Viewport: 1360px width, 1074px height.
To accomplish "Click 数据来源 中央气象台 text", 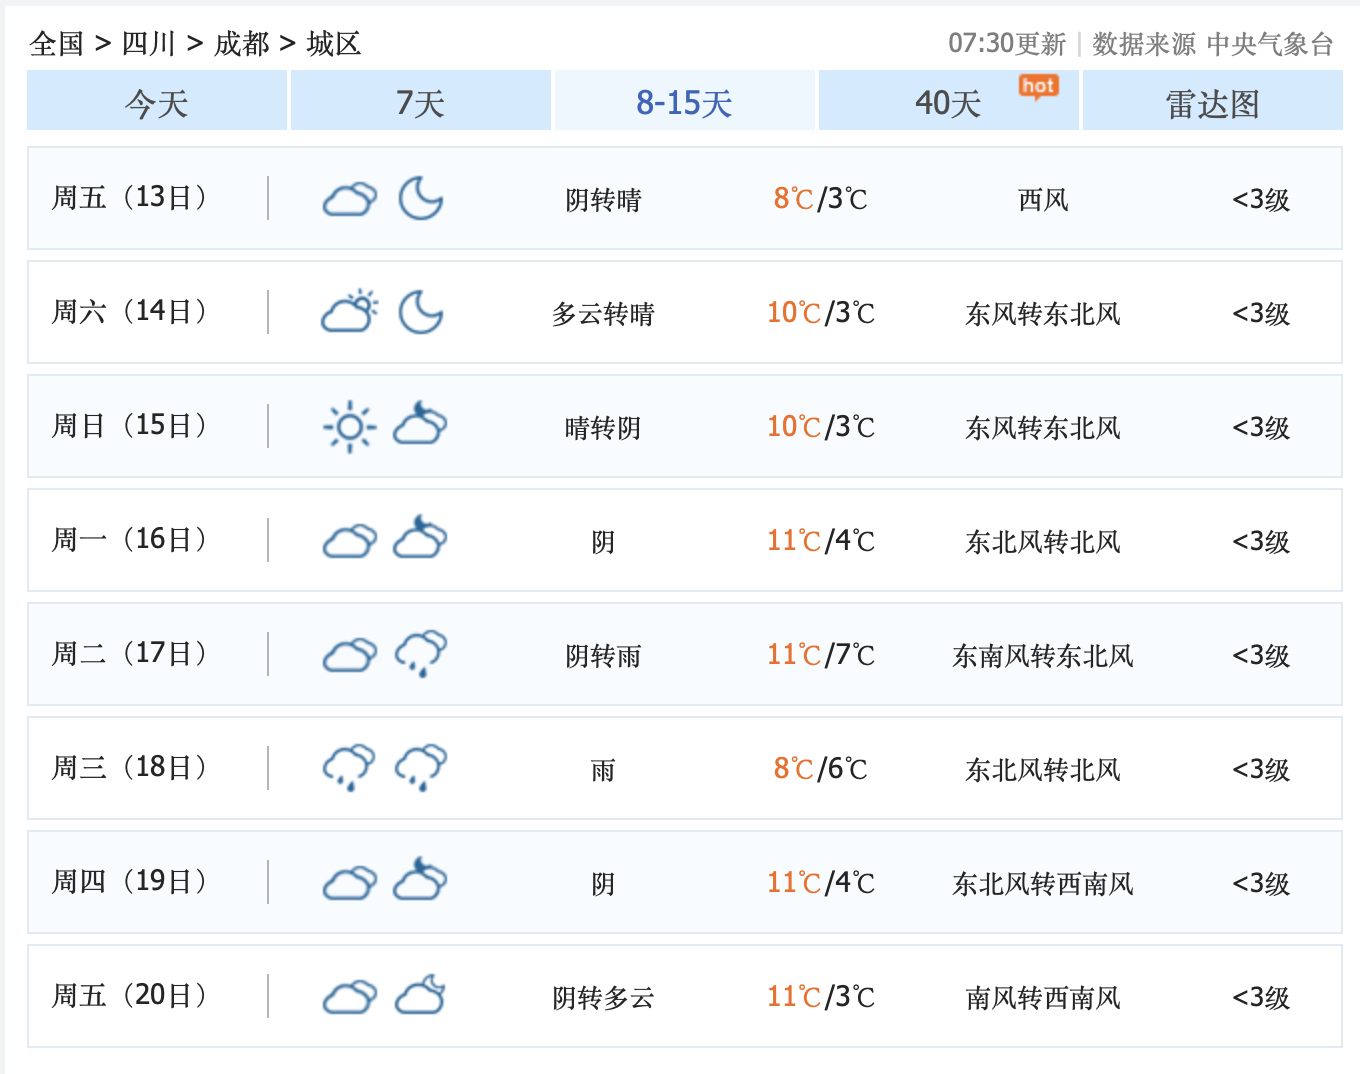I will click(x=1213, y=44).
